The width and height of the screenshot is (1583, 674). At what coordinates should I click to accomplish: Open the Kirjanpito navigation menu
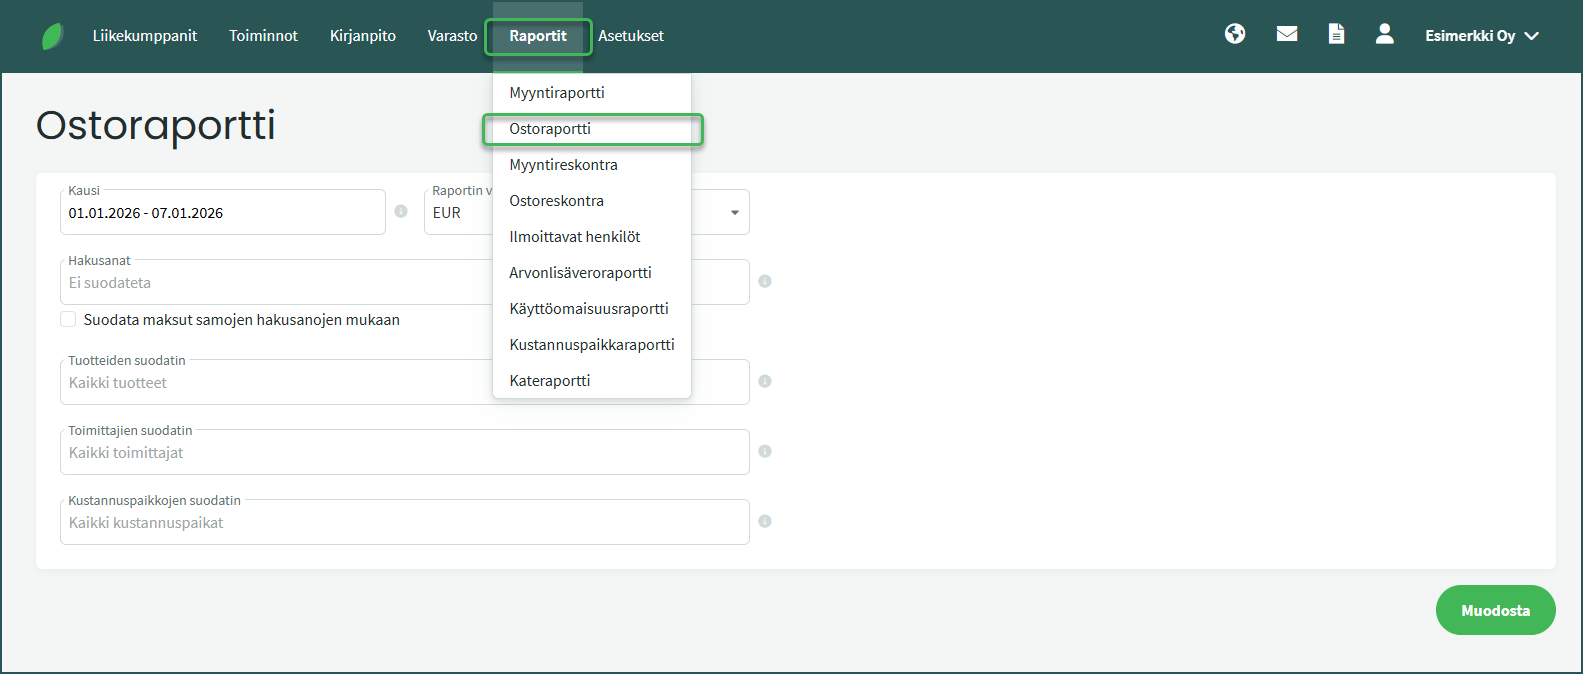point(363,36)
